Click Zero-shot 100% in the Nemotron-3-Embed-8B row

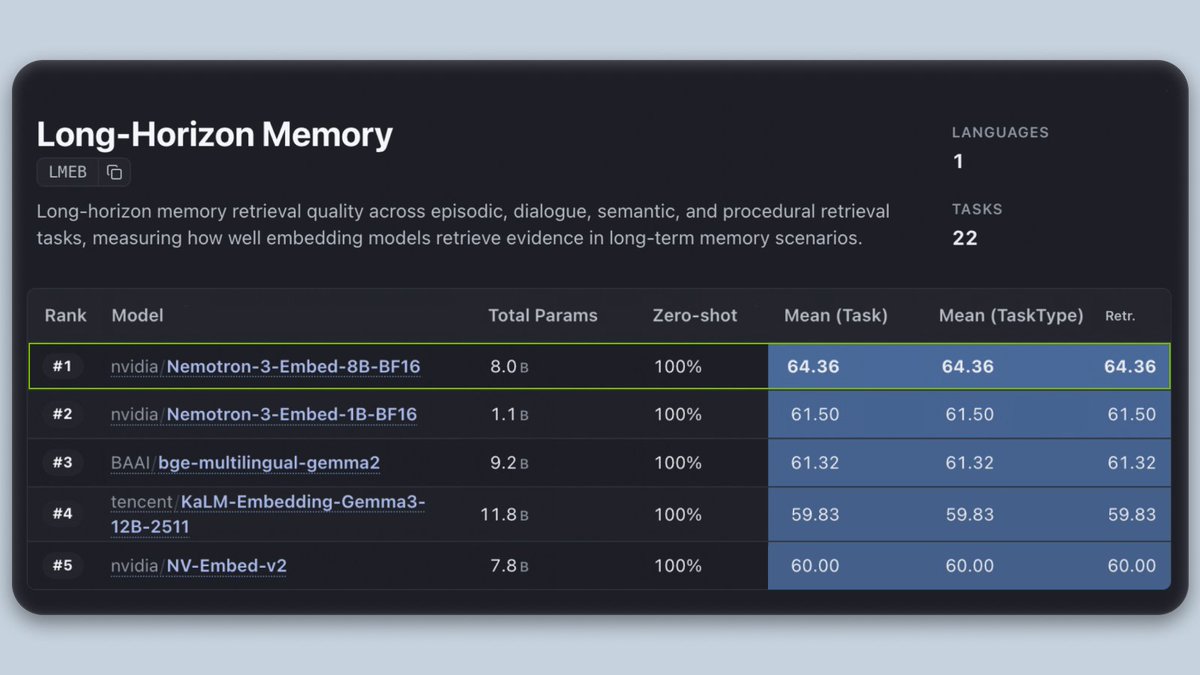678,367
